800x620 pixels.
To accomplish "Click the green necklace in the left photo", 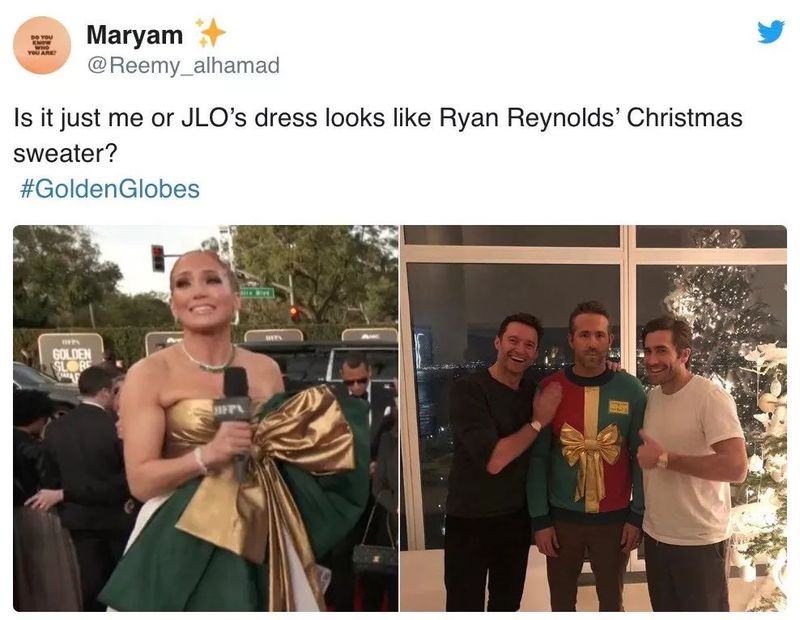I will coord(209,360).
